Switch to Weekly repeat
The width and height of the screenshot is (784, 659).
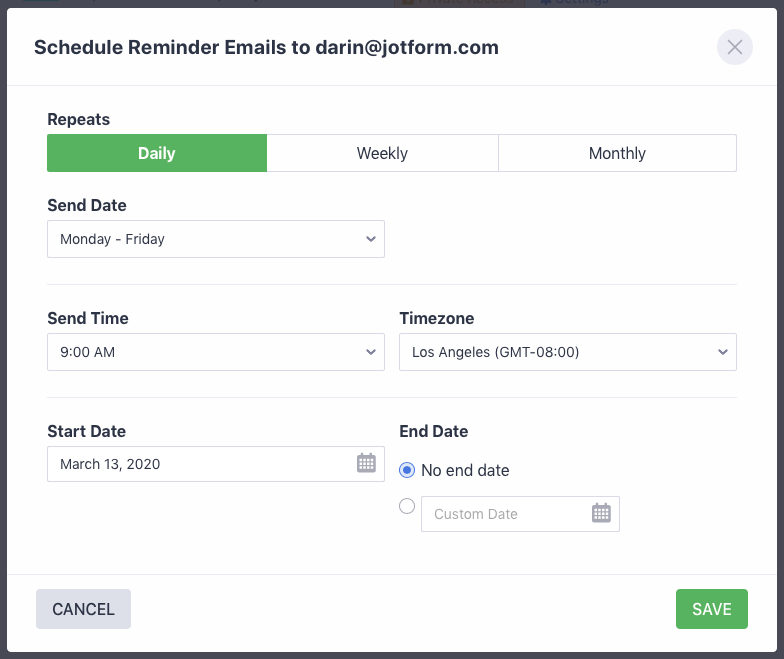(x=382, y=153)
